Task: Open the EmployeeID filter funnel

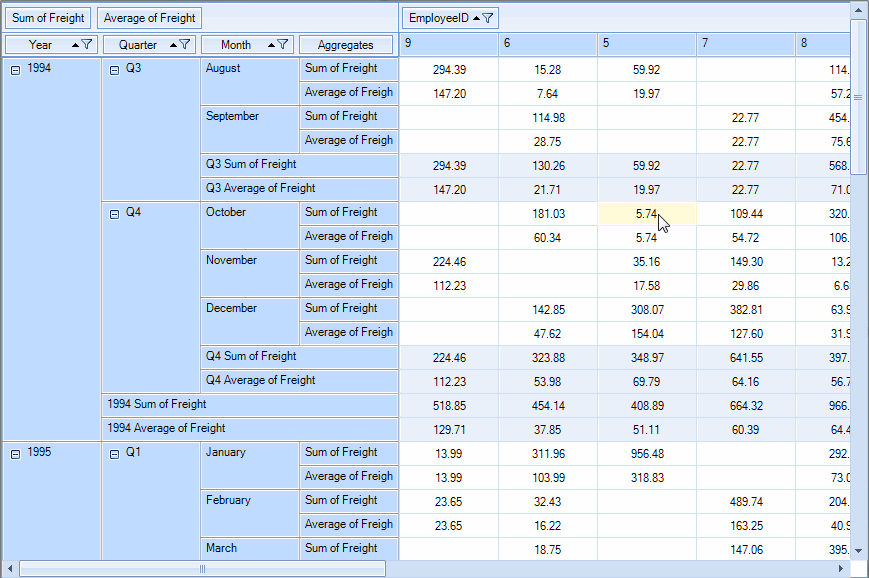Action: [489, 18]
